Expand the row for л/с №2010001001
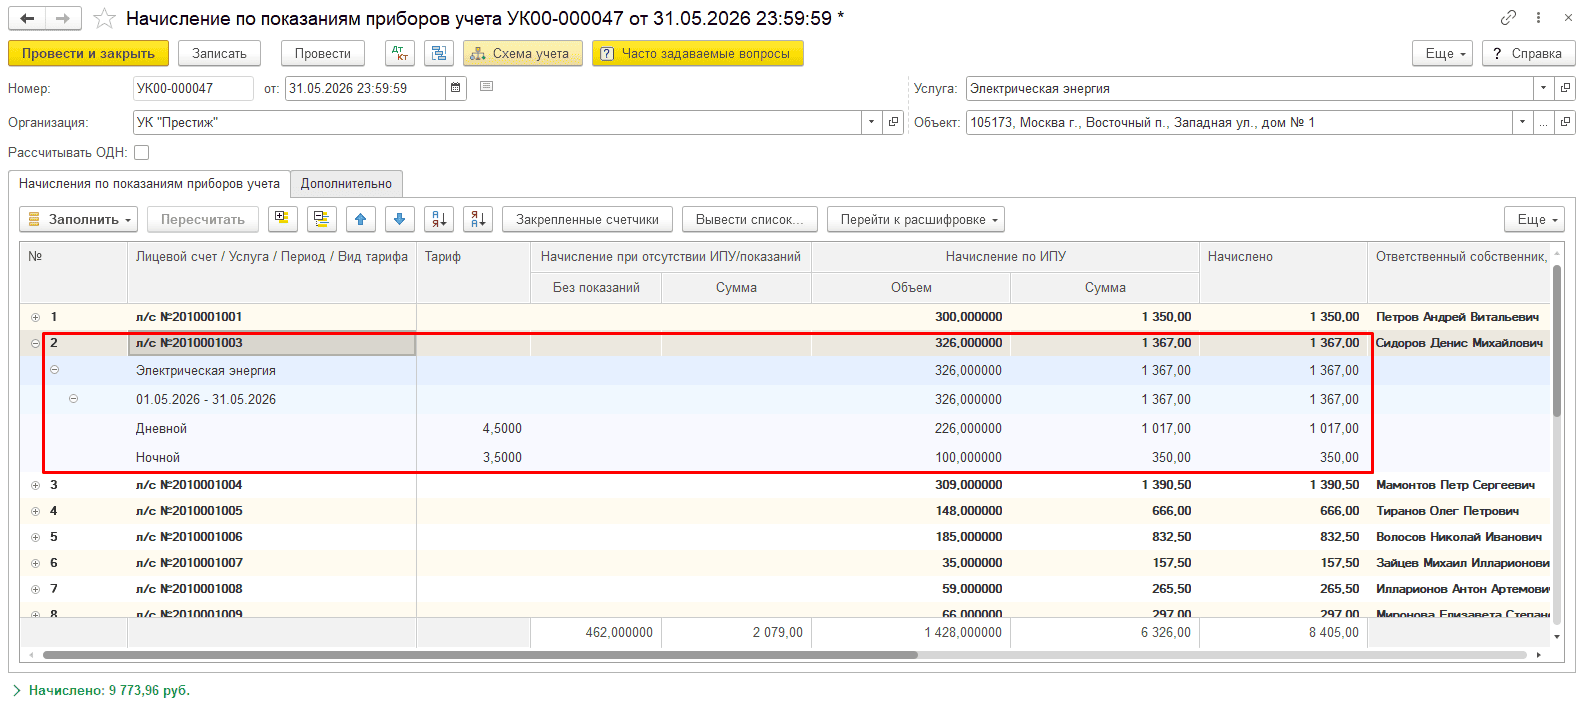This screenshot has width=1585, height=704. coord(35,317)
